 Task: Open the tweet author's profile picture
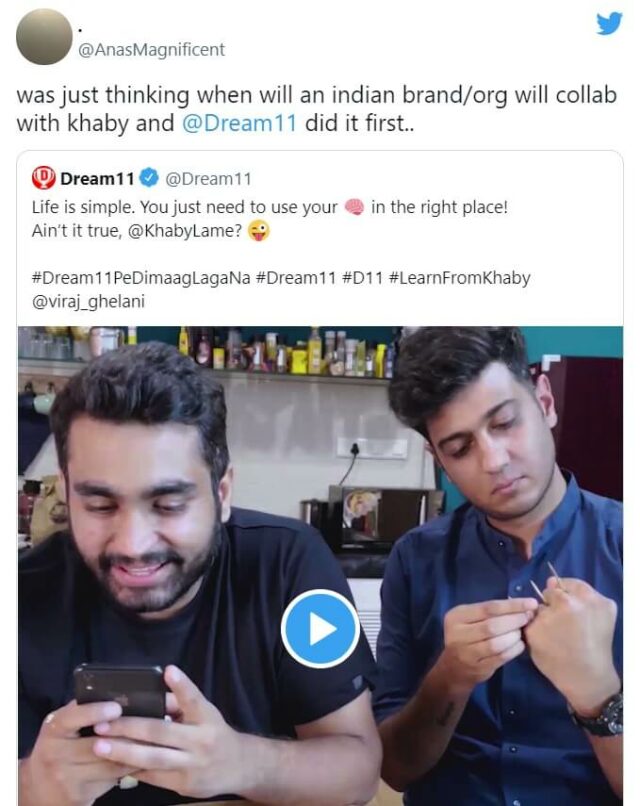[44, 36]
